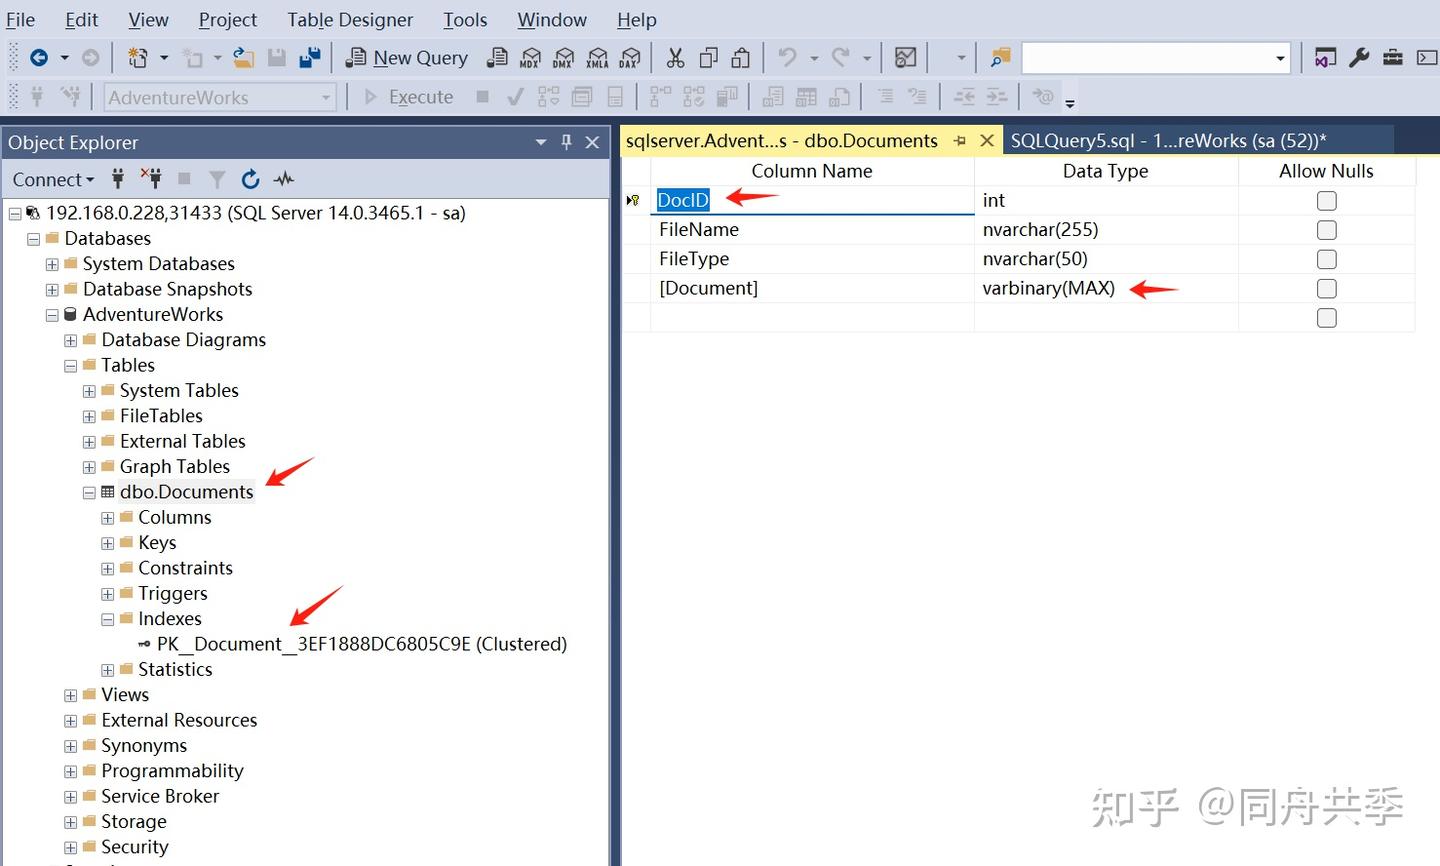The height and width of the screenshot is (866, 1440).
Task: Click the Save icon in the toolbar
Action: coord(276,58)
